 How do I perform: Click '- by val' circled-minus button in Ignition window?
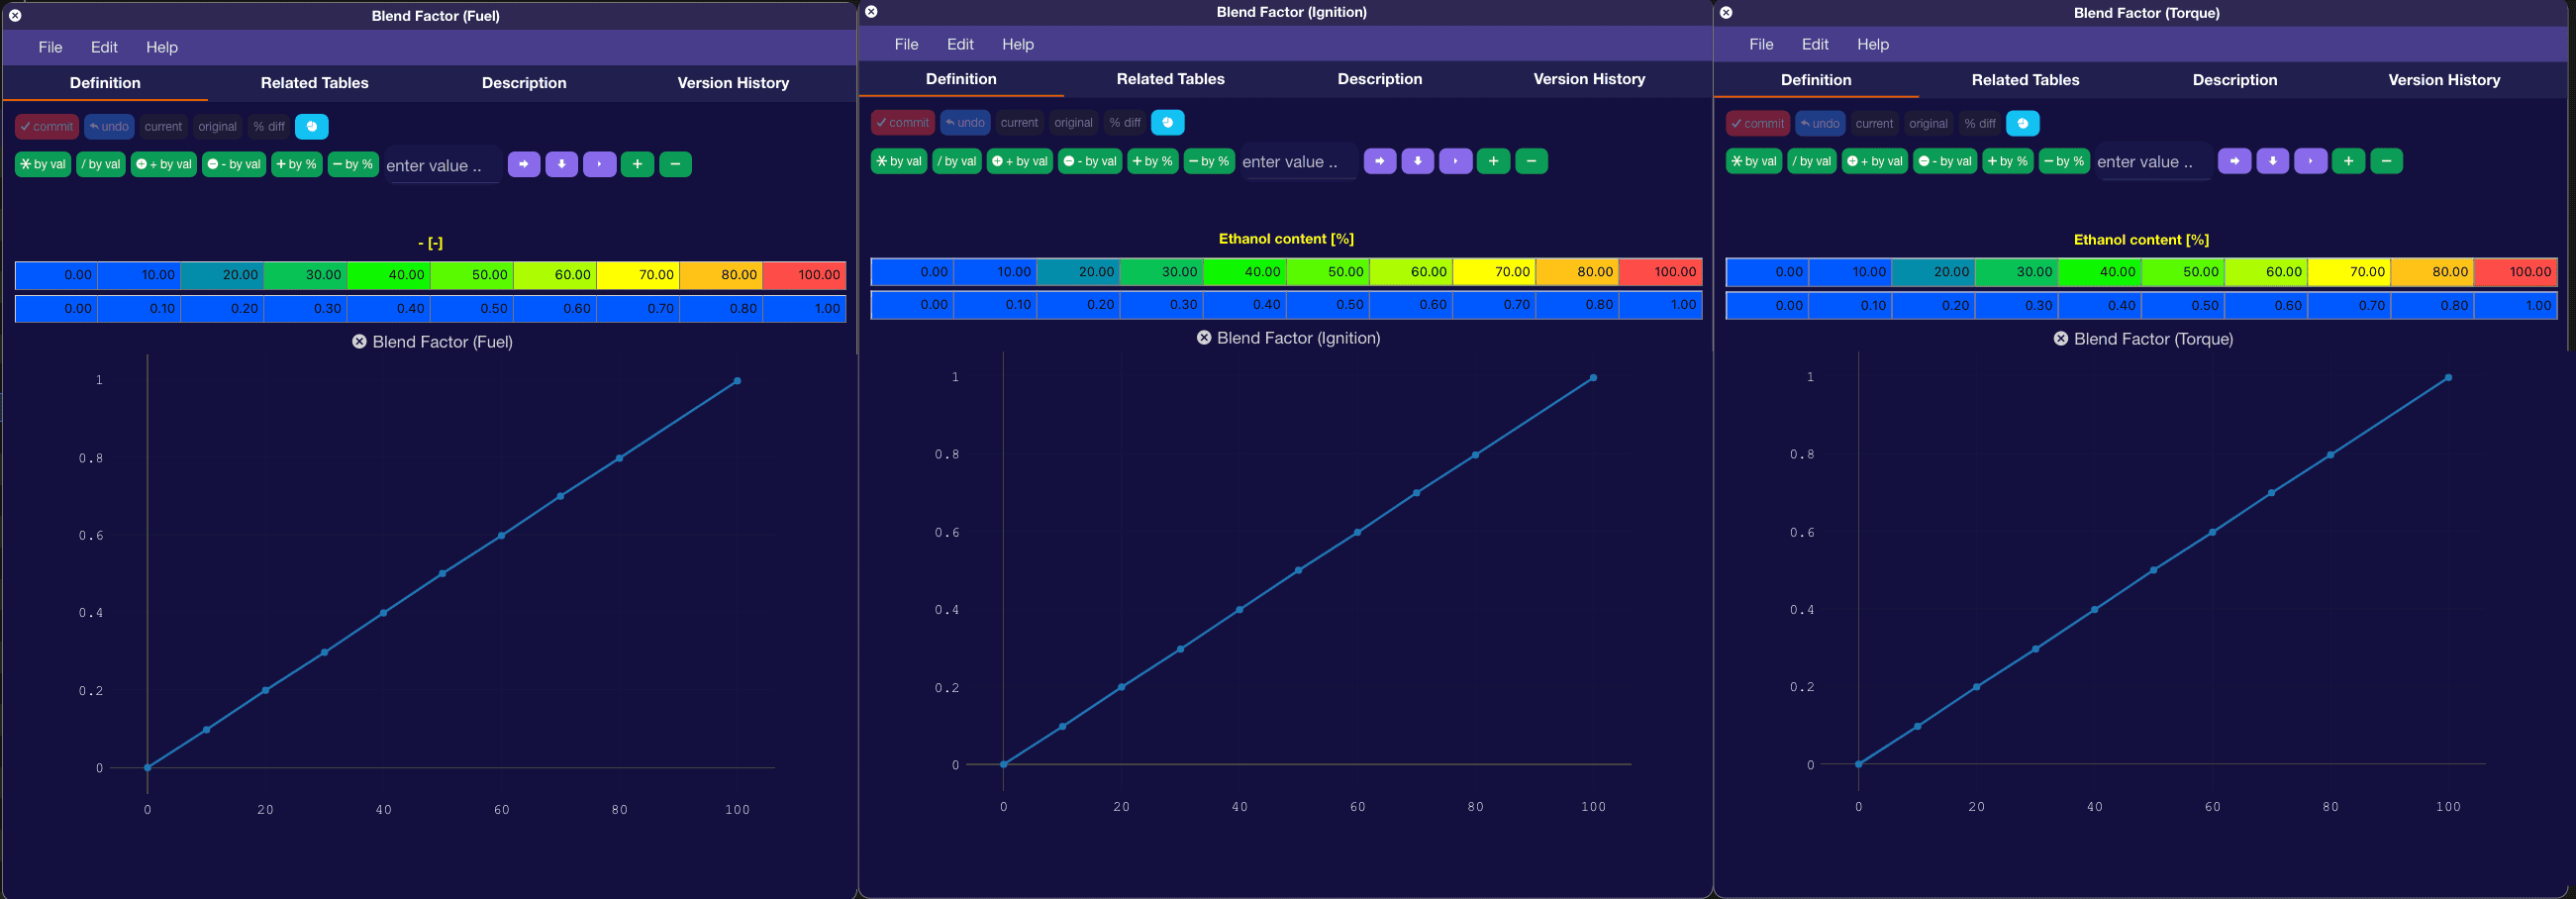pos(1090,161)
